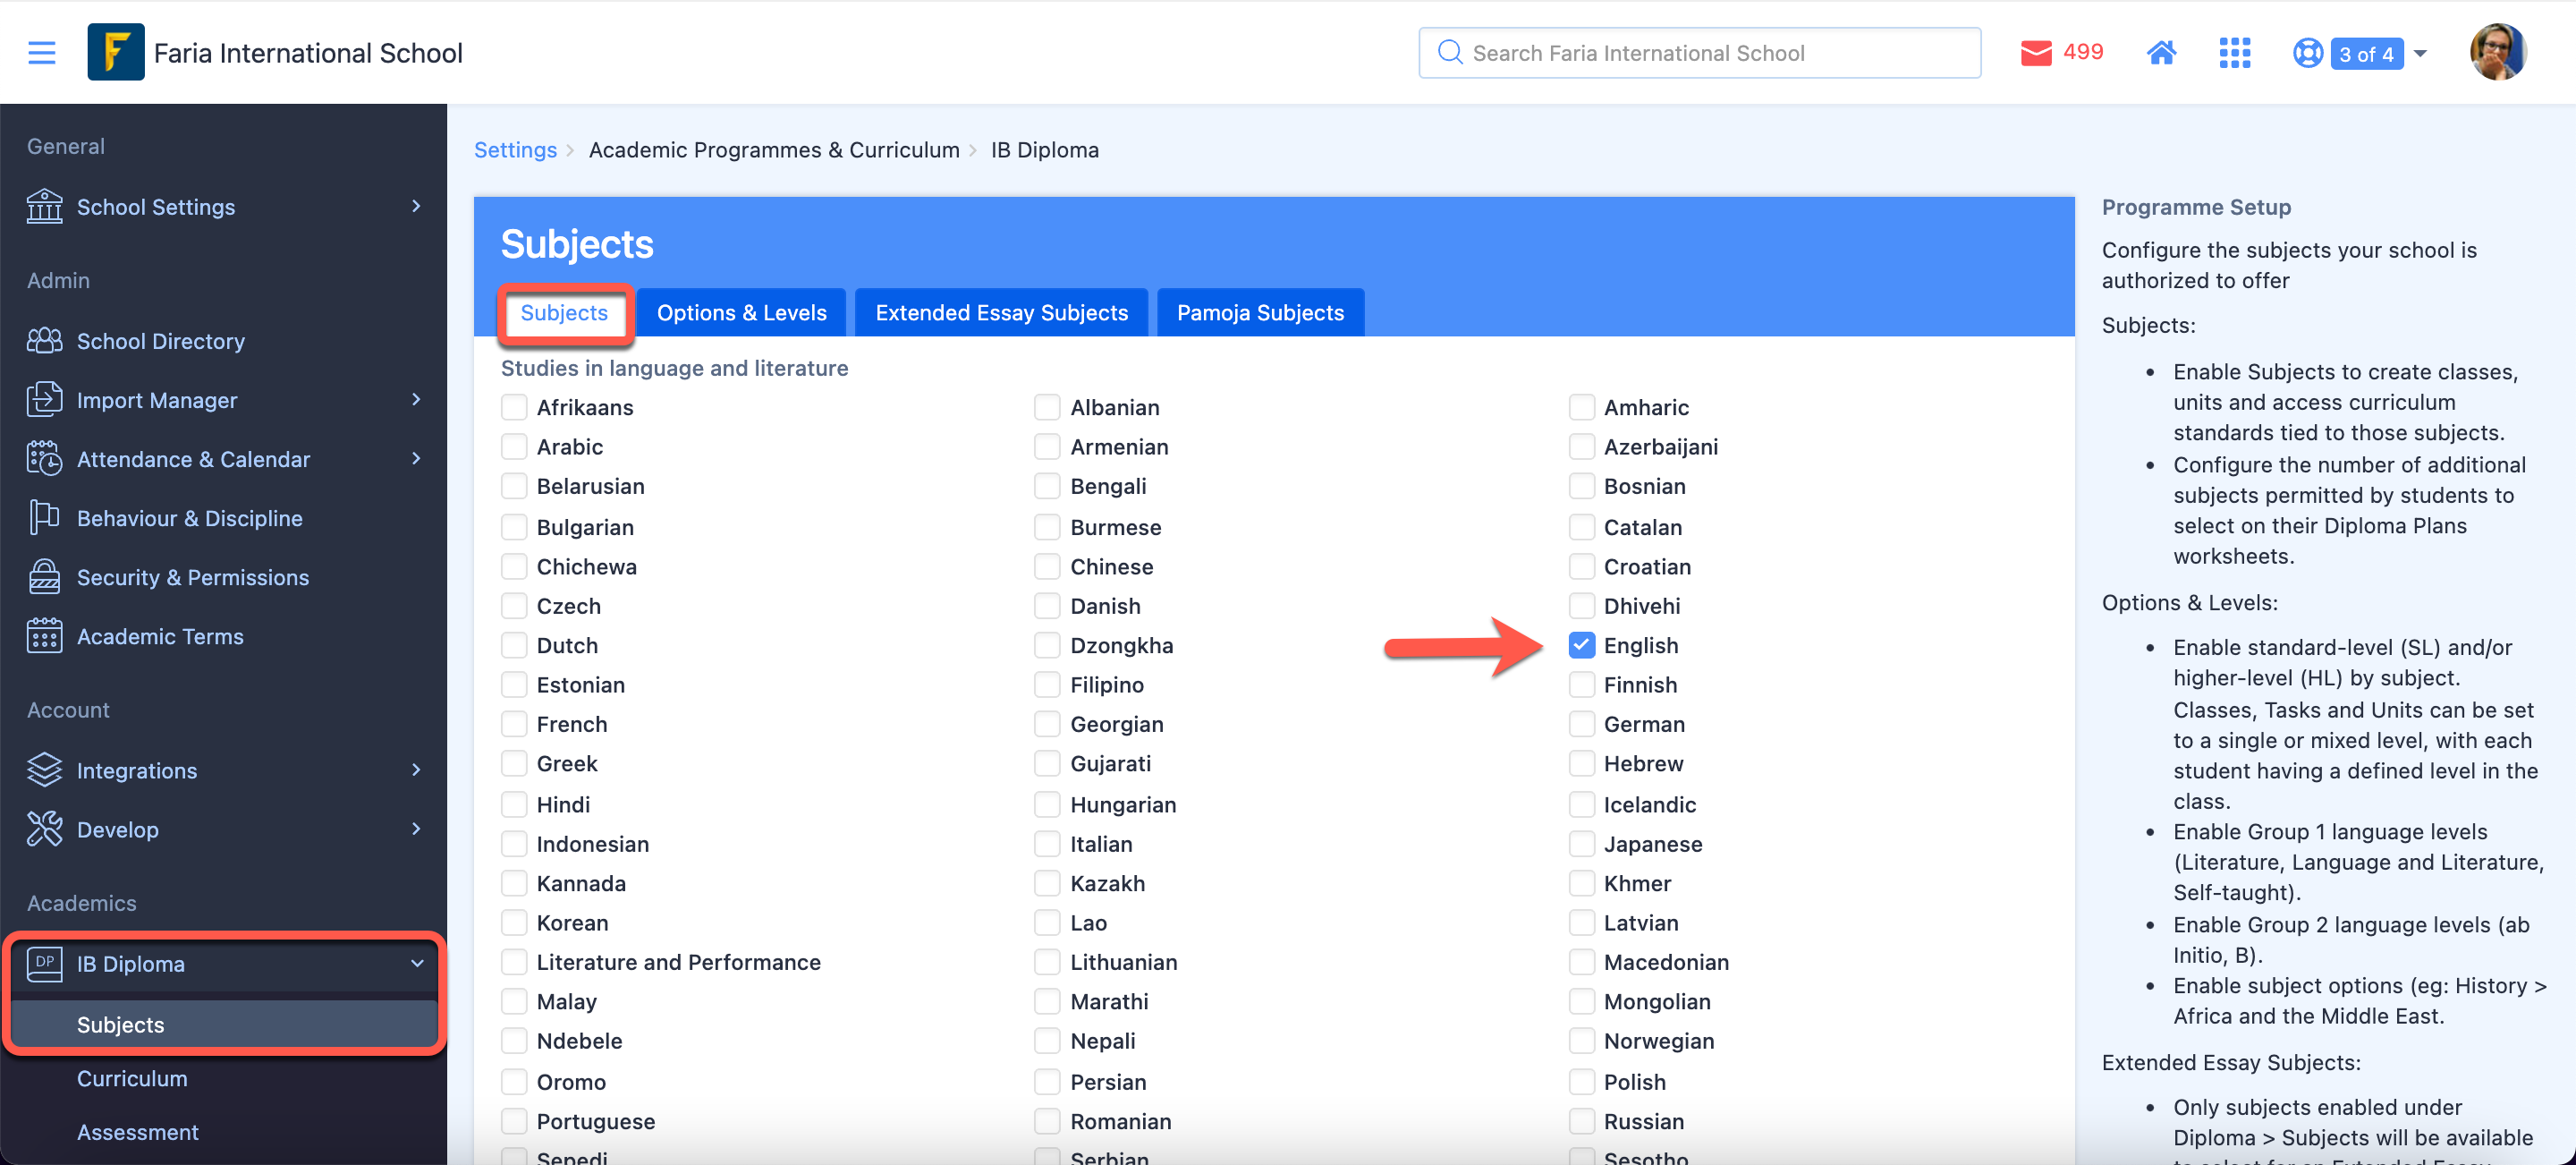
Task: Uncheck the English subject checkbox
Action: click(1581, 645)
